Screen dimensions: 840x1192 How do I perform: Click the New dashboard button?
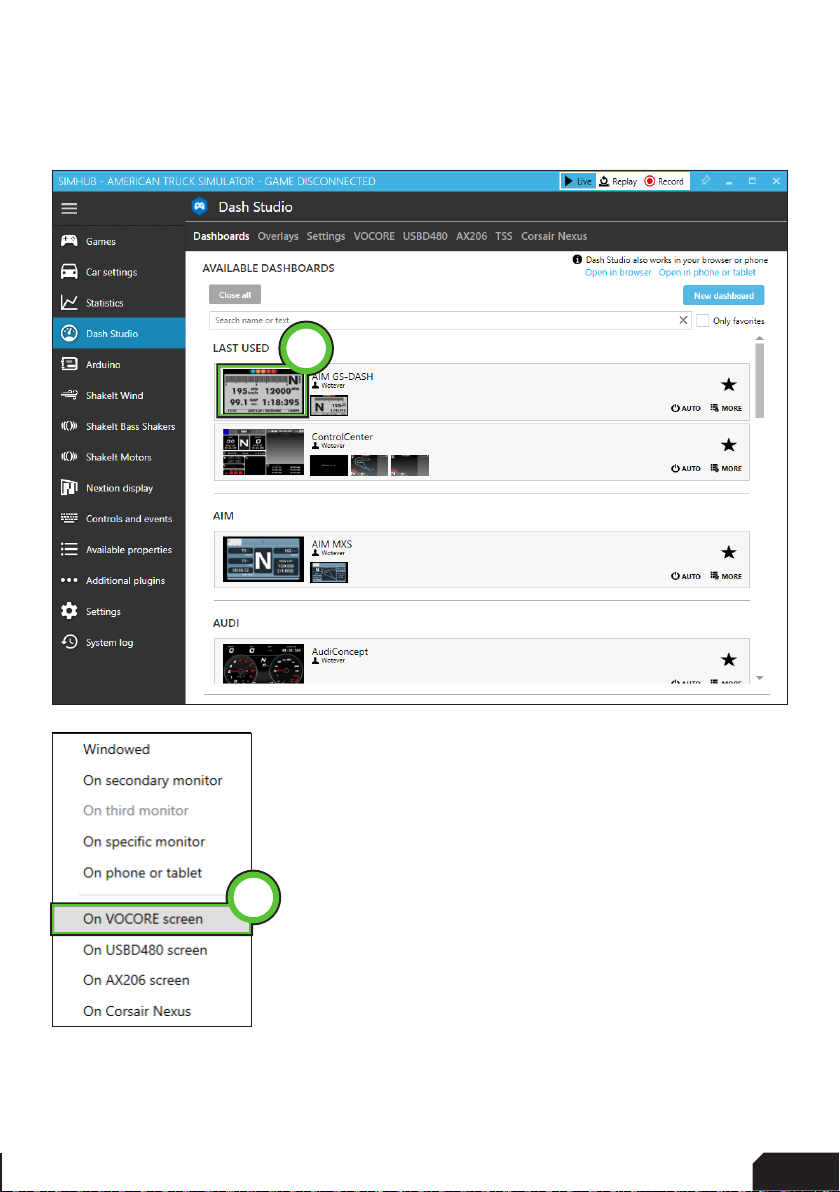[x=724, y=296]
